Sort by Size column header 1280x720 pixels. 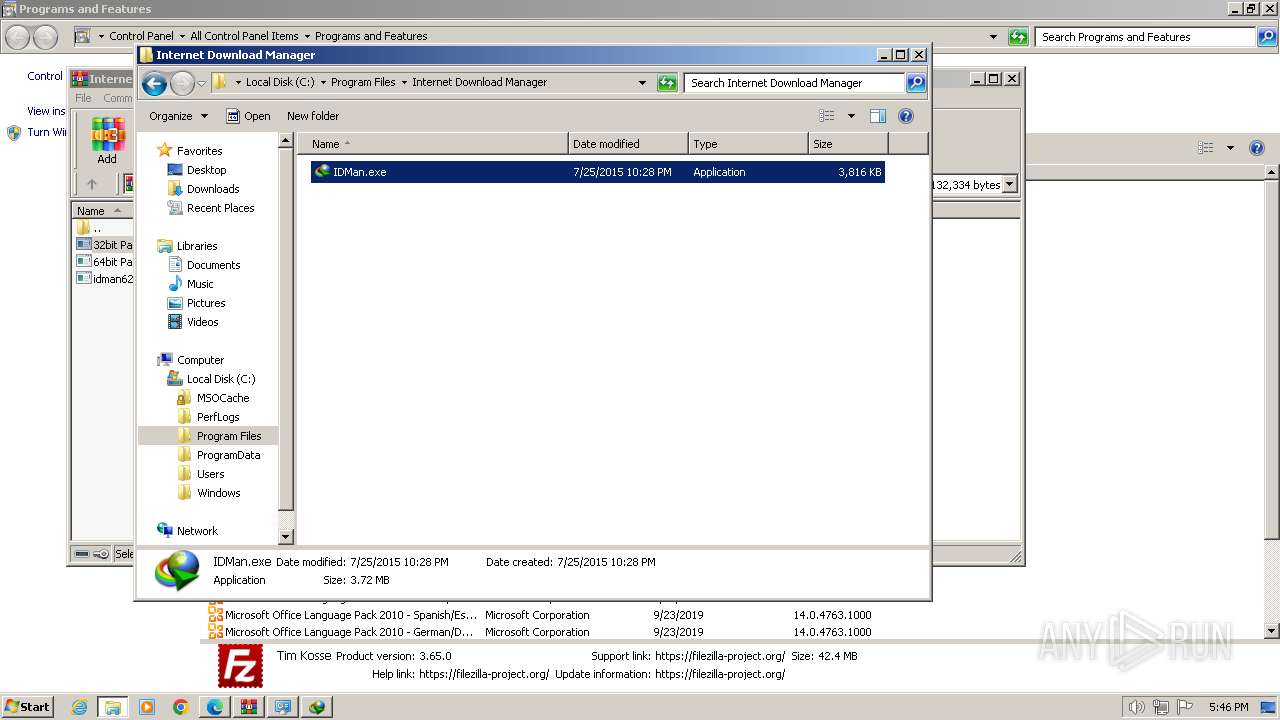pos(848,144)
